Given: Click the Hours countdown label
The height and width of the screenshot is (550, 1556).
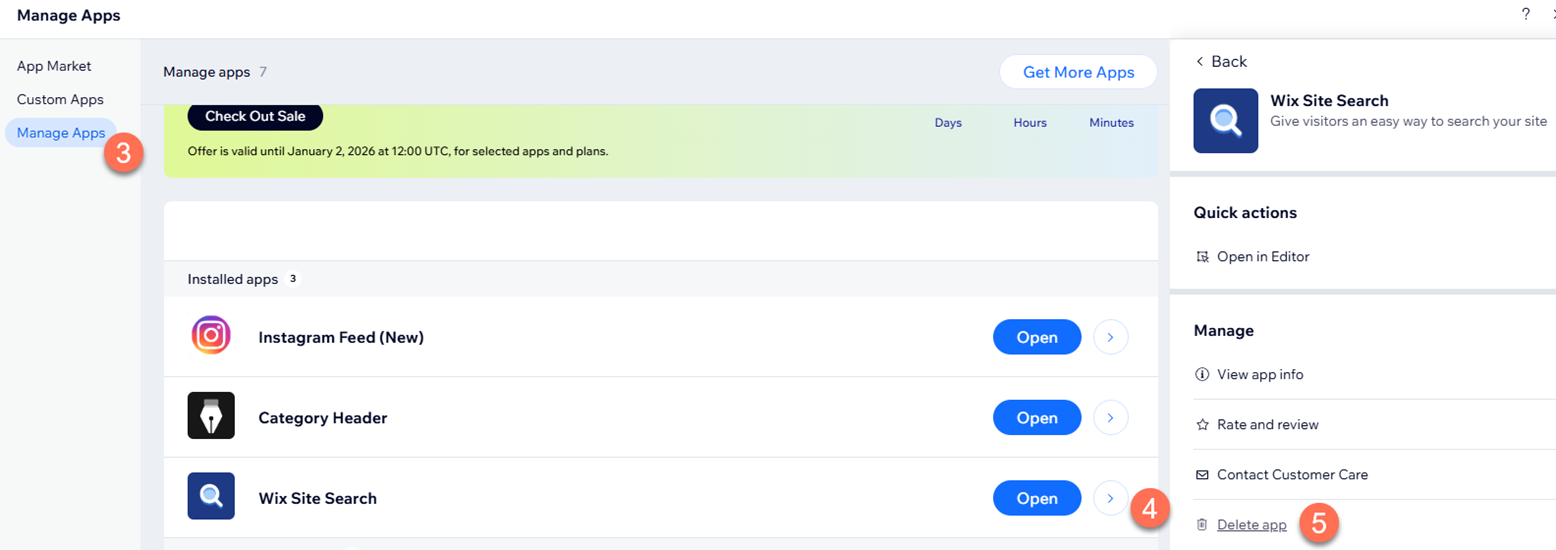Looking at the screenshot, I should tap(1030, 123).
